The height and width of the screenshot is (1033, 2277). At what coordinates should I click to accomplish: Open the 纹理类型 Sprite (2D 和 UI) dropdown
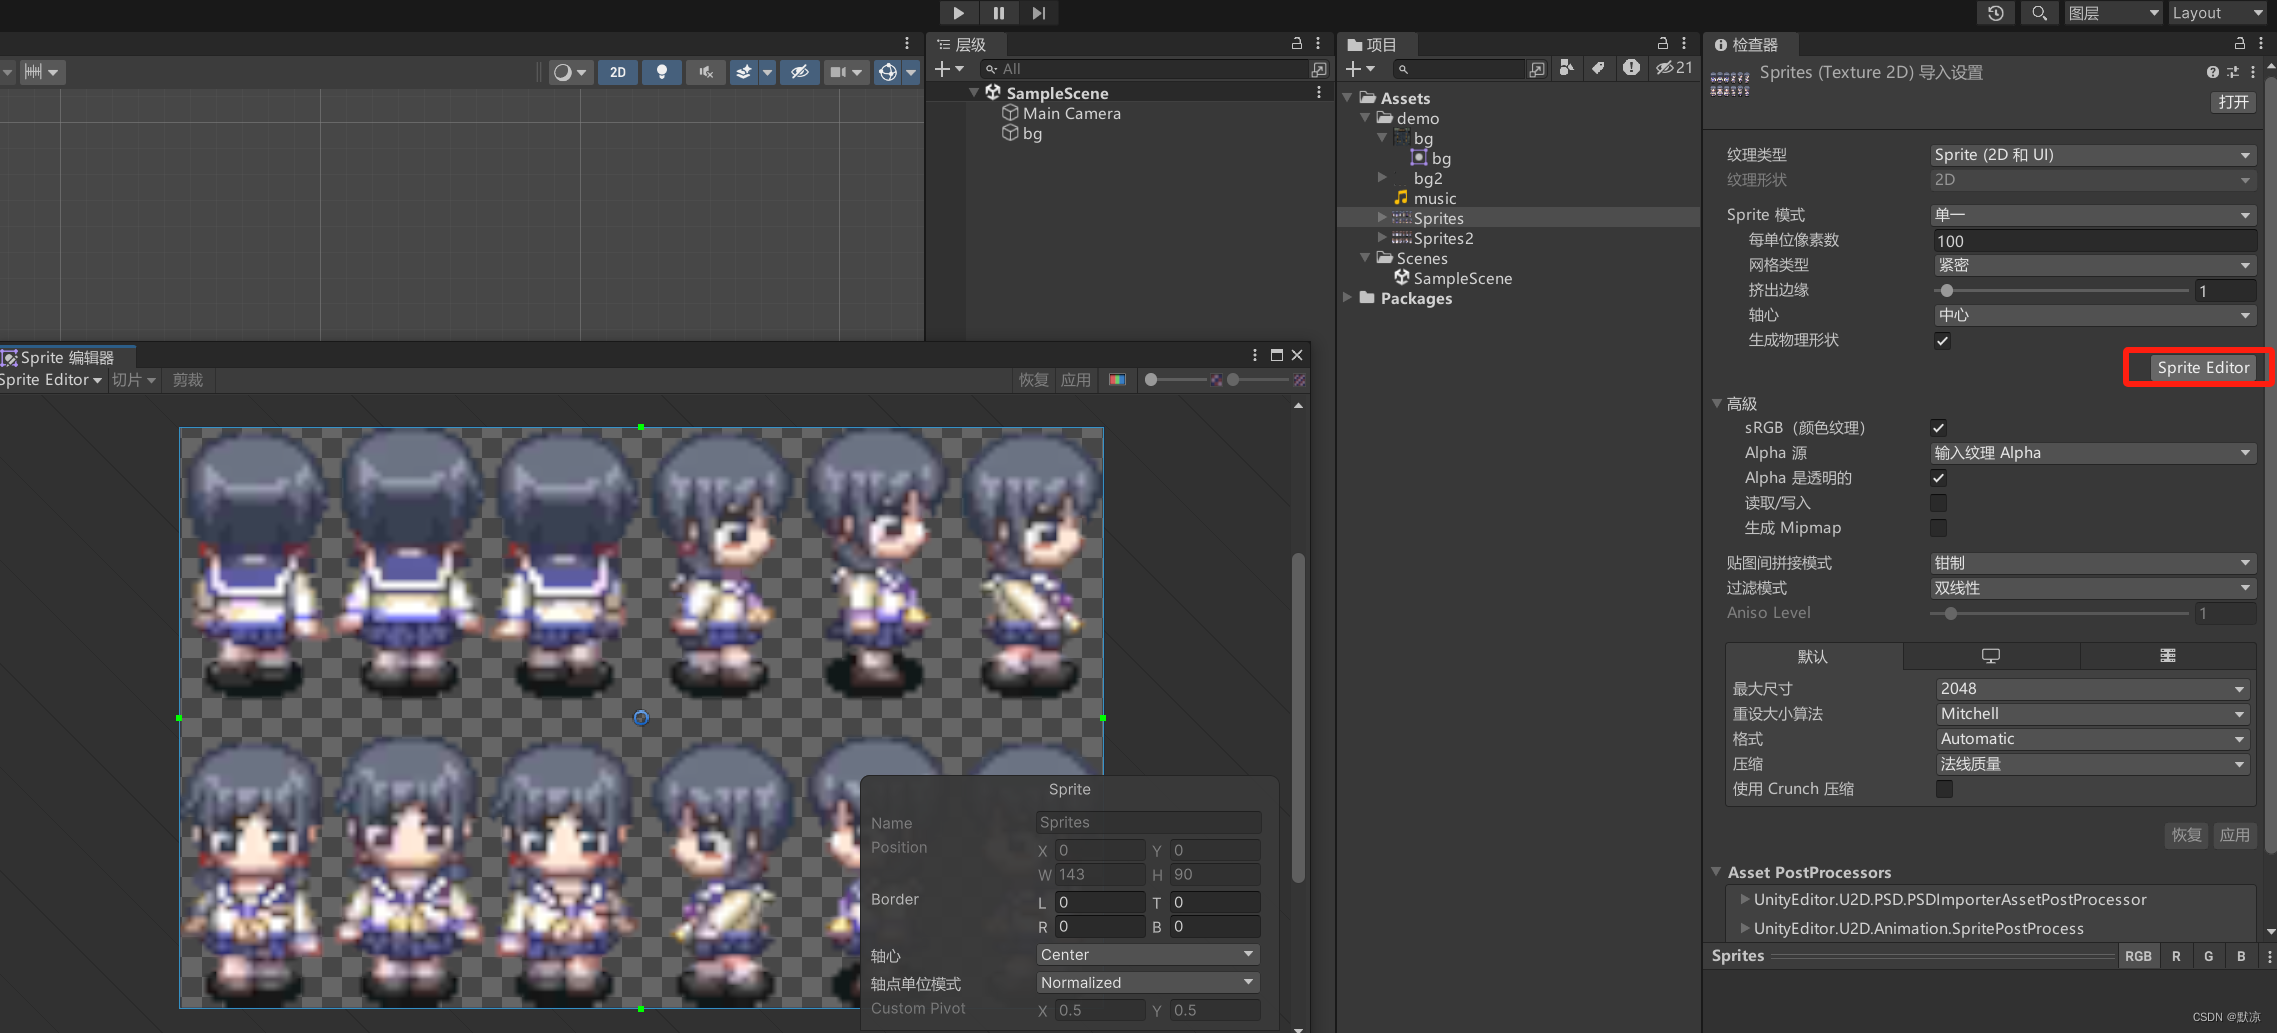coord(2092,155)
